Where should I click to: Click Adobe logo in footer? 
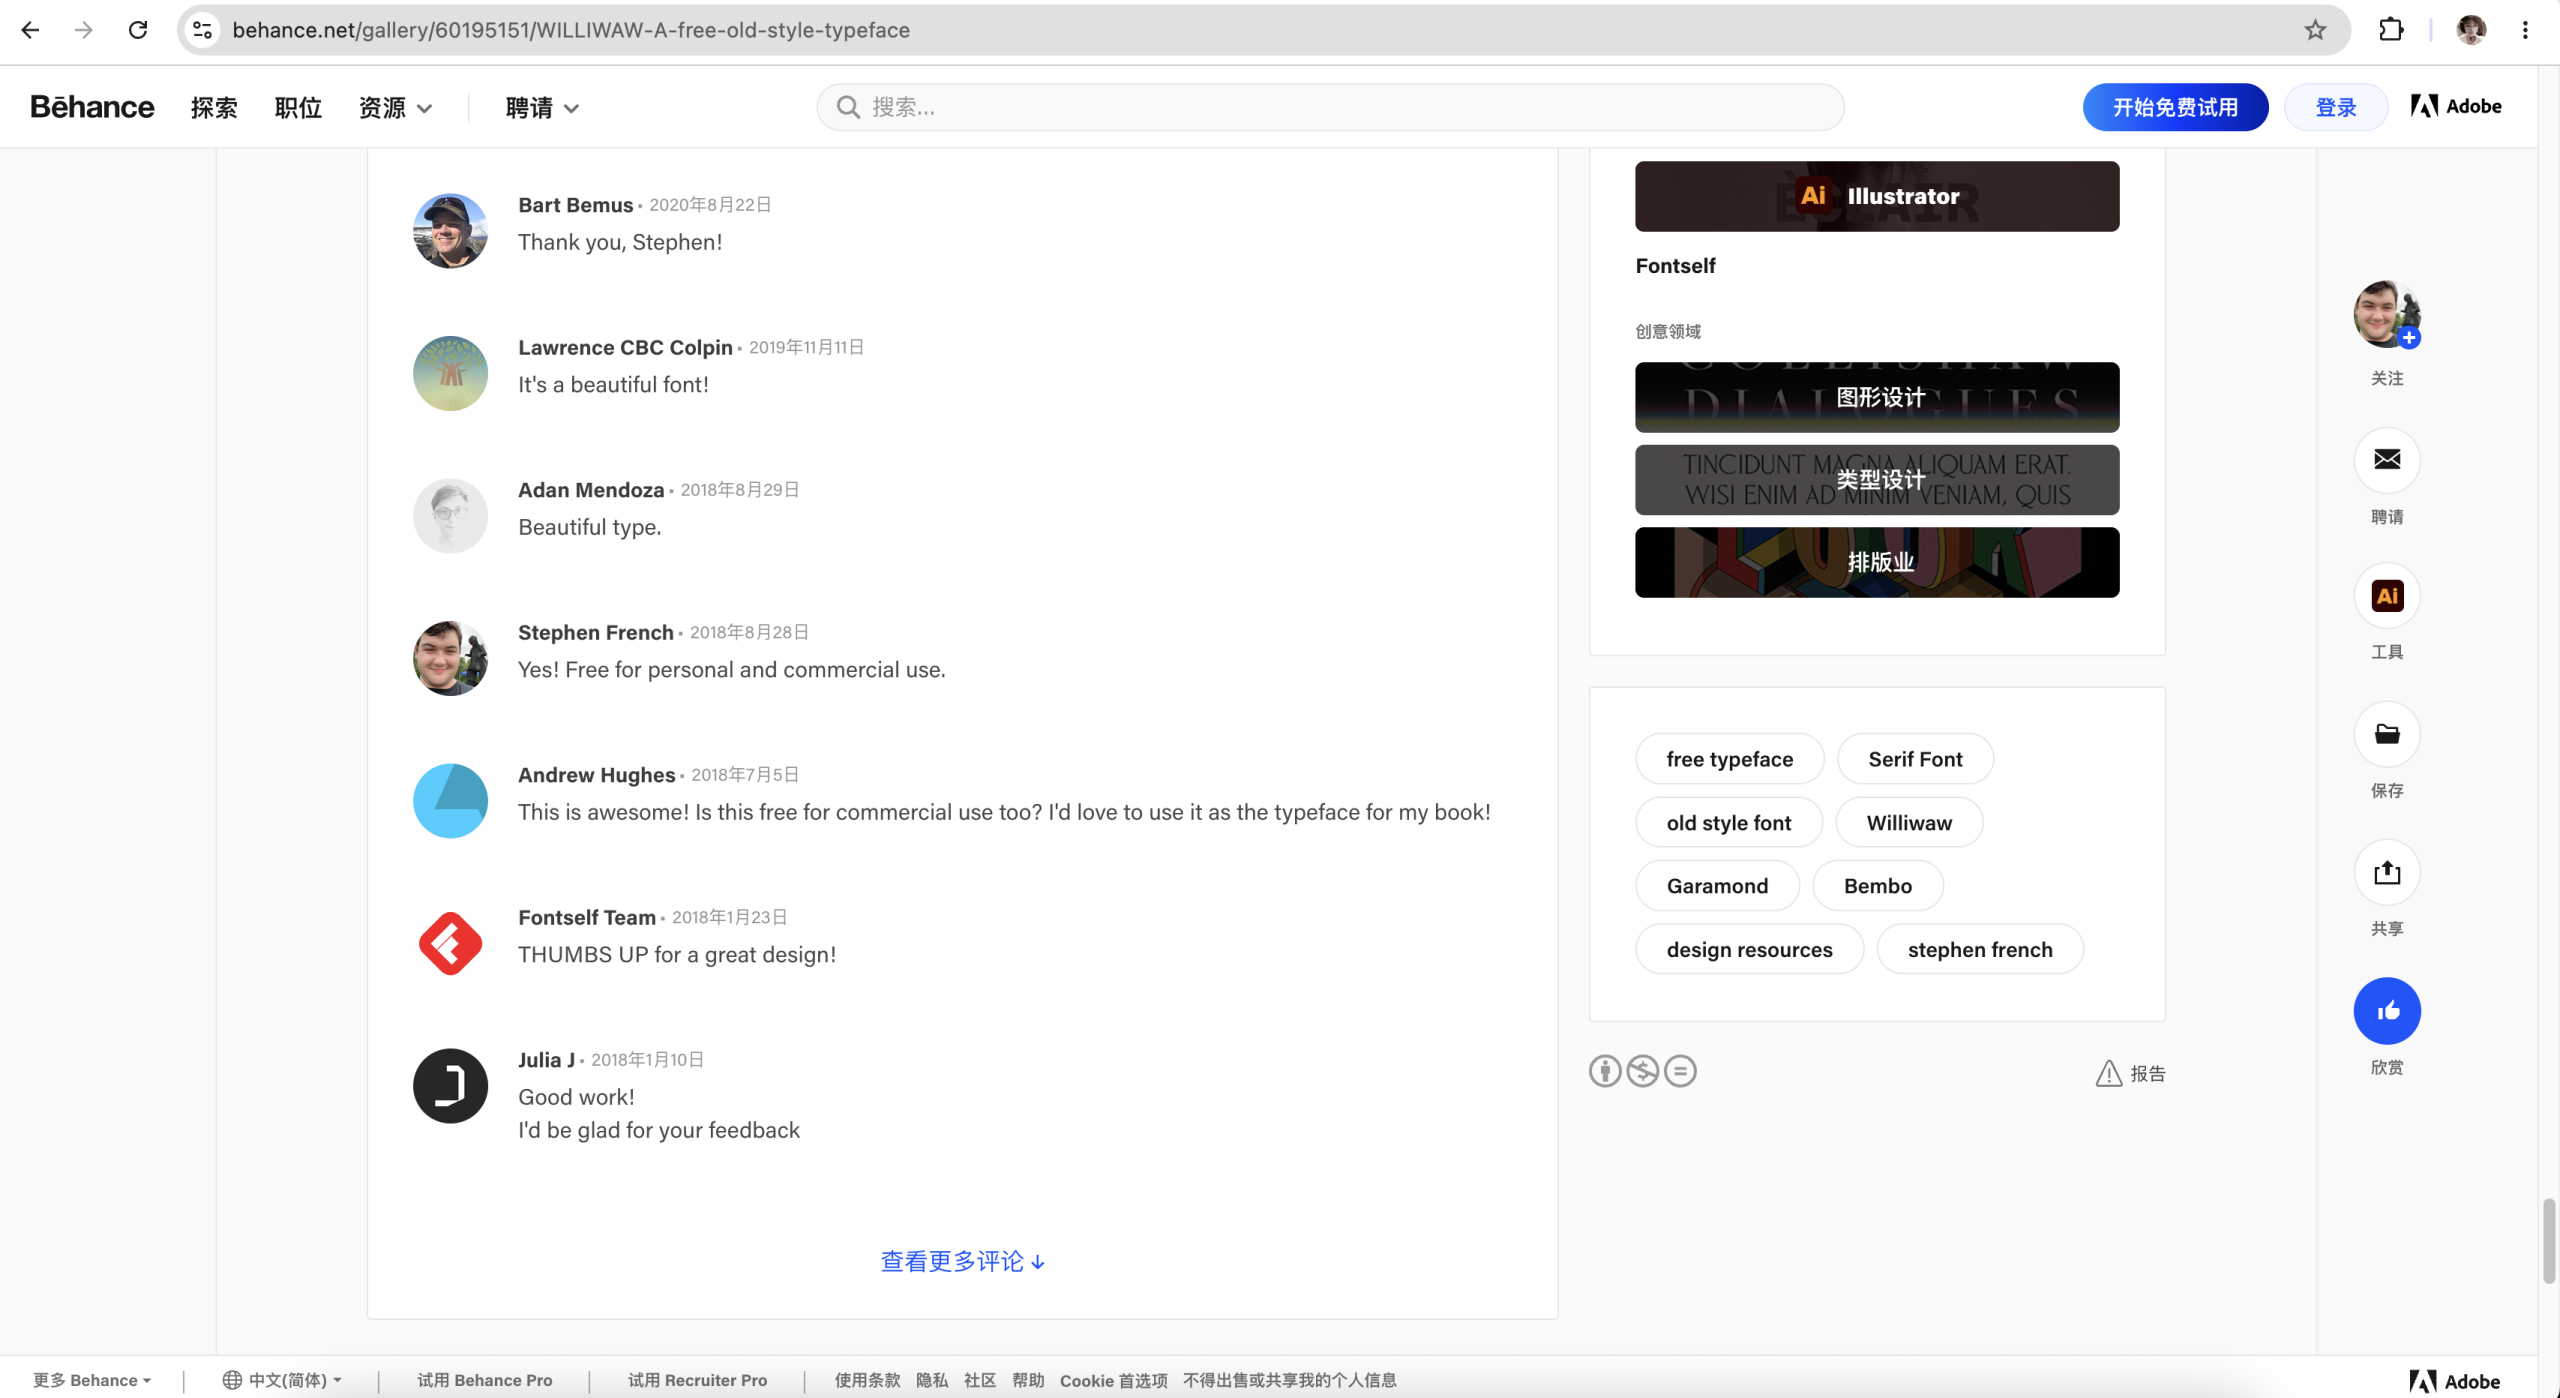2454,1381
